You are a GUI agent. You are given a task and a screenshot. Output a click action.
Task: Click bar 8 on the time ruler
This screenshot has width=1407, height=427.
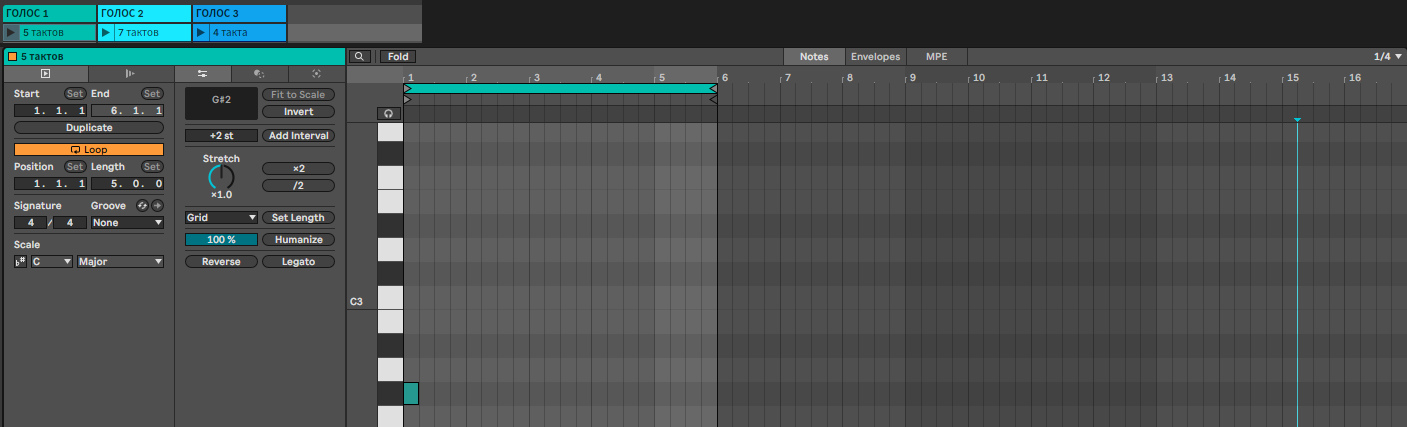pos(848,77)
